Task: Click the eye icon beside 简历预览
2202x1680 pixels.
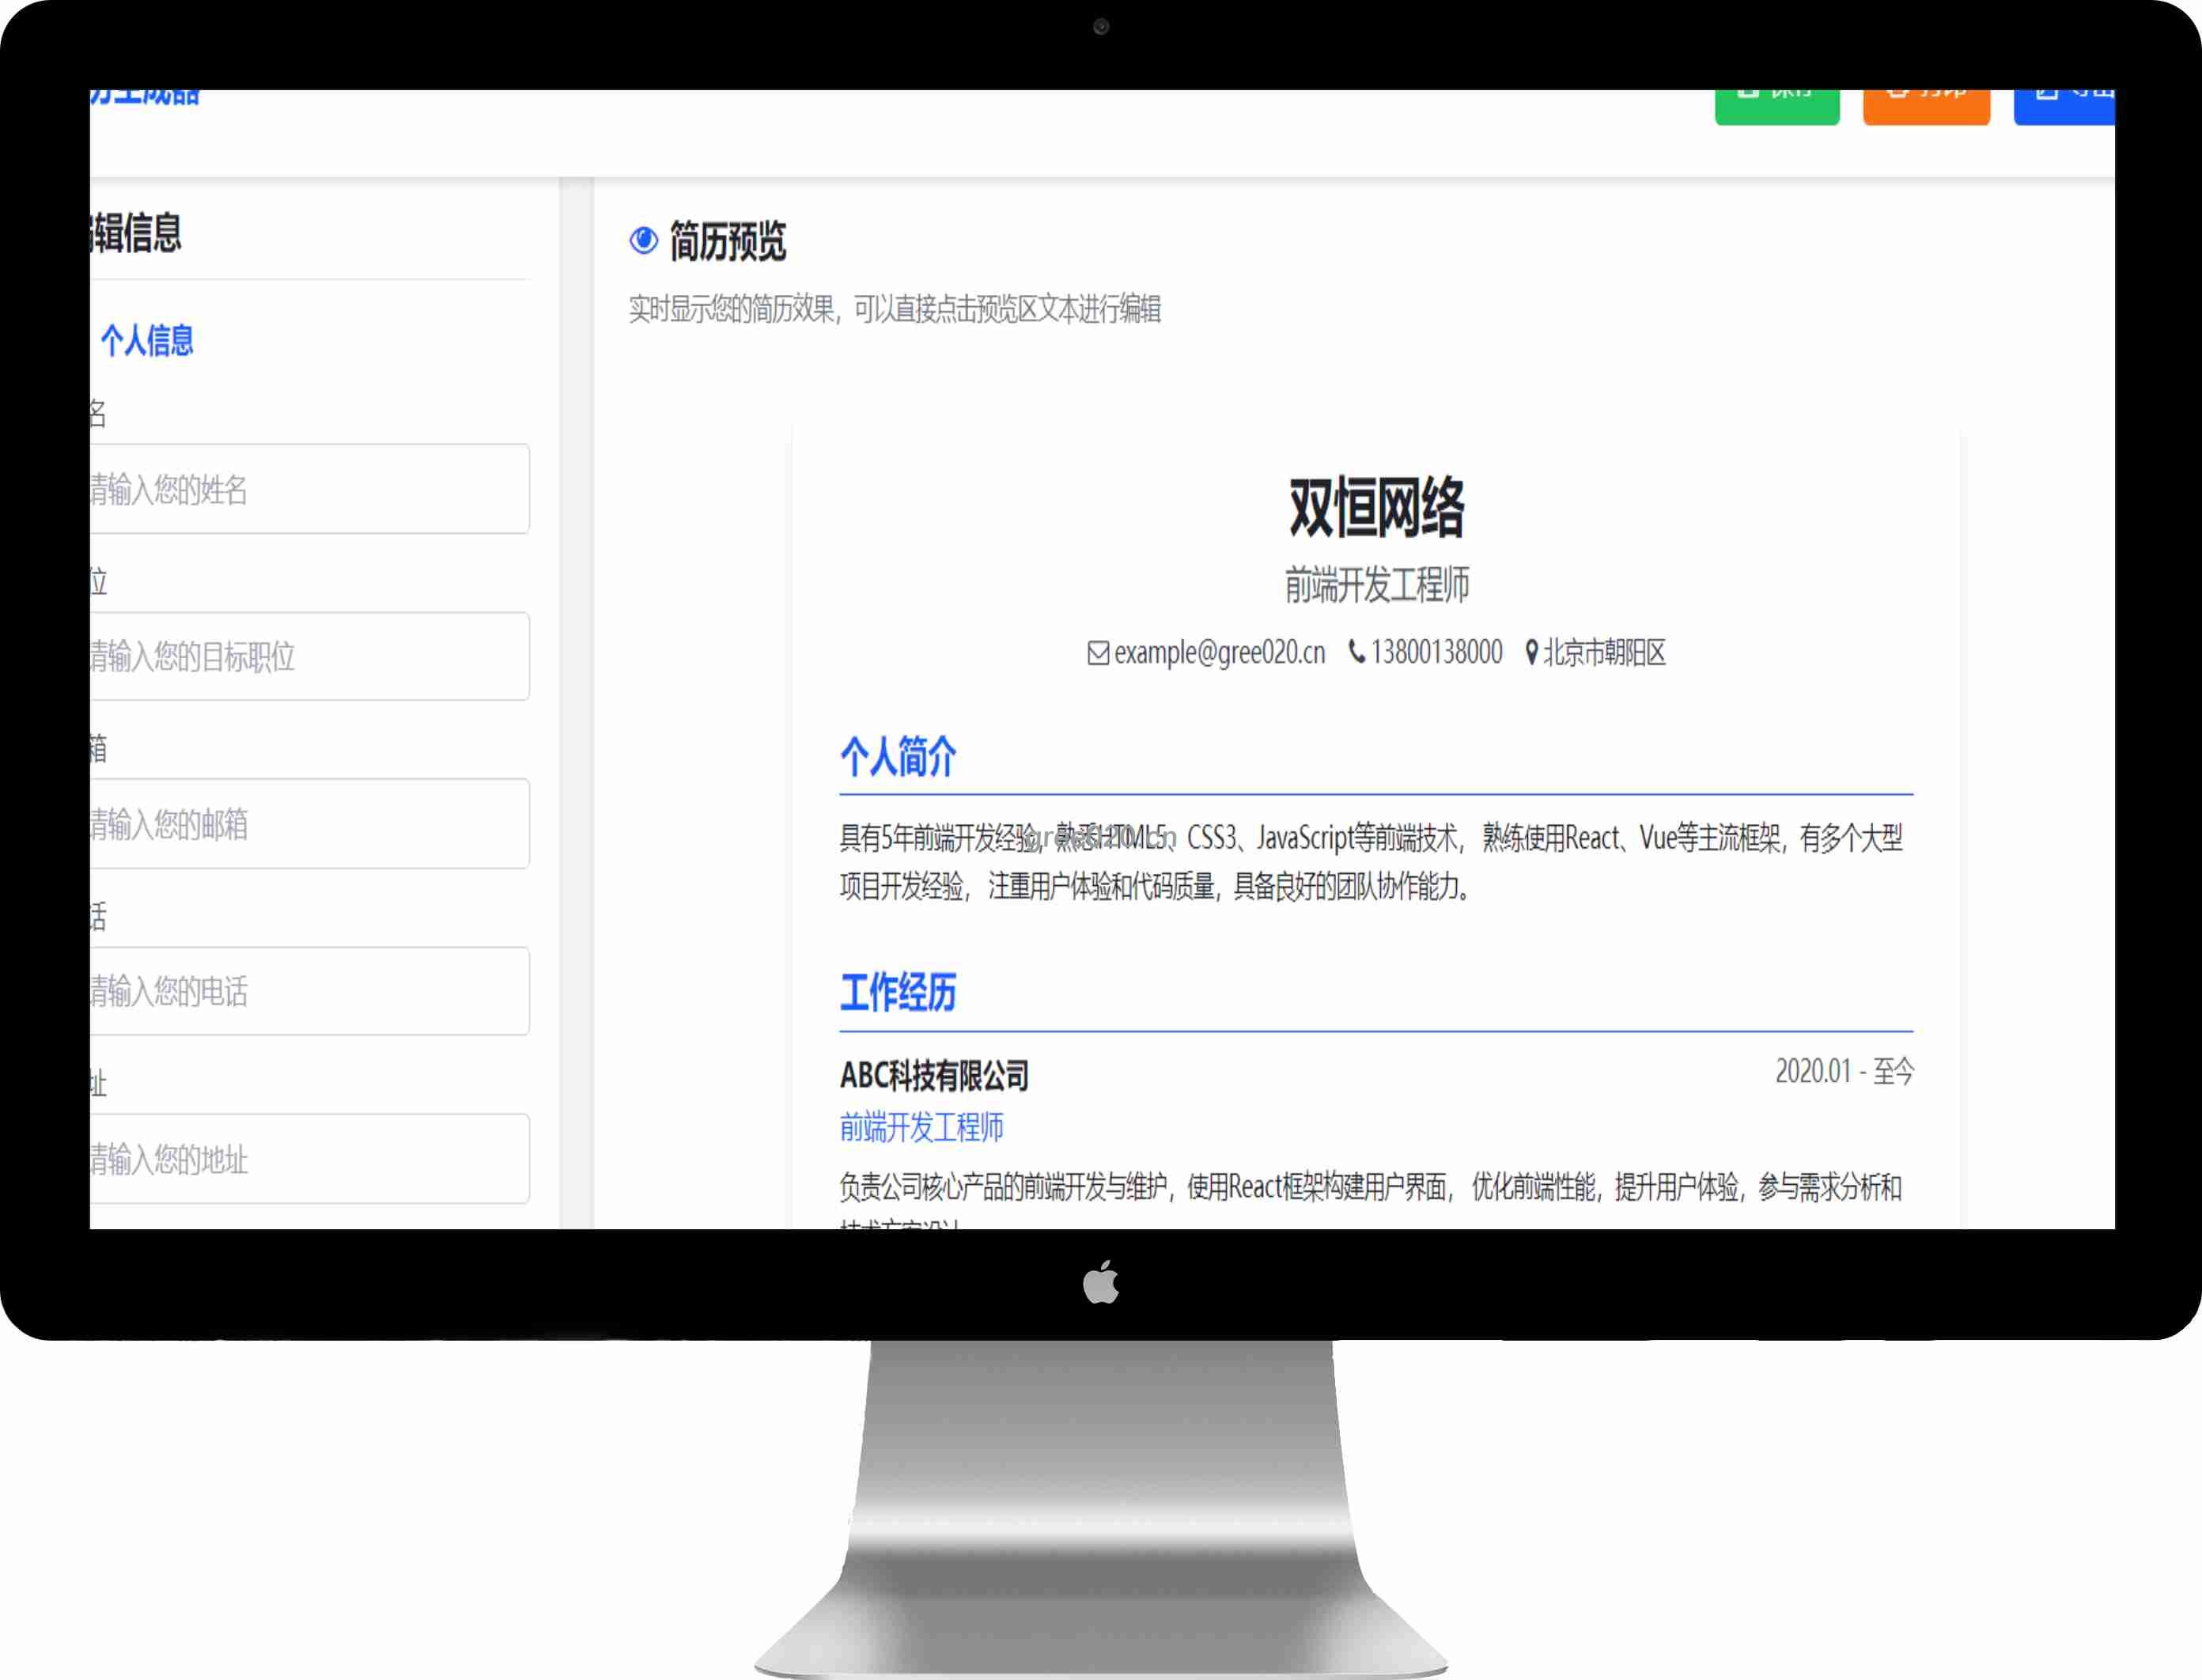Action: (643, 240)
